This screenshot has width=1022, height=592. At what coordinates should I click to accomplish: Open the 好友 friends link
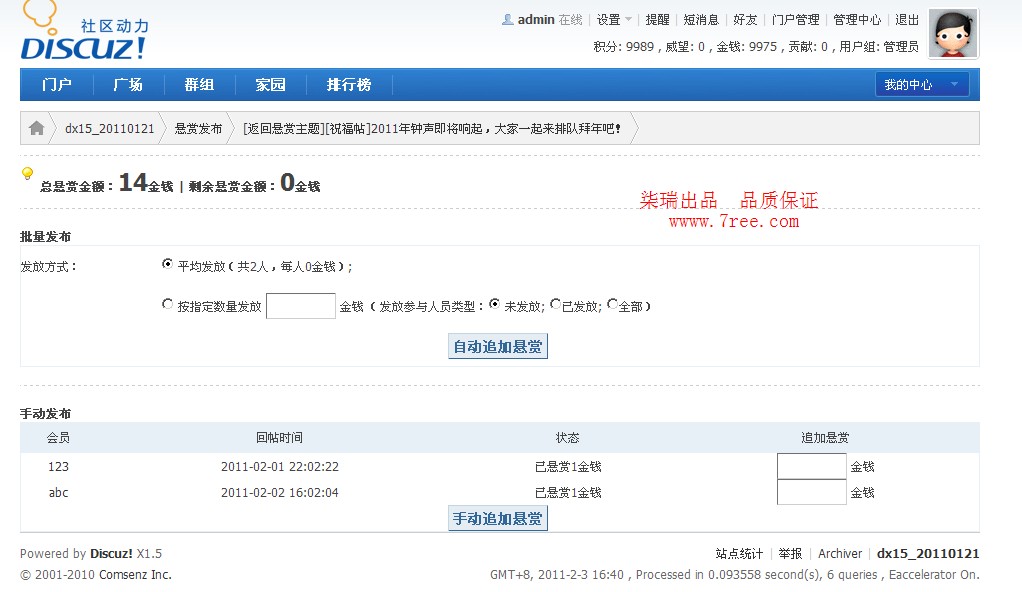[745, 20]
